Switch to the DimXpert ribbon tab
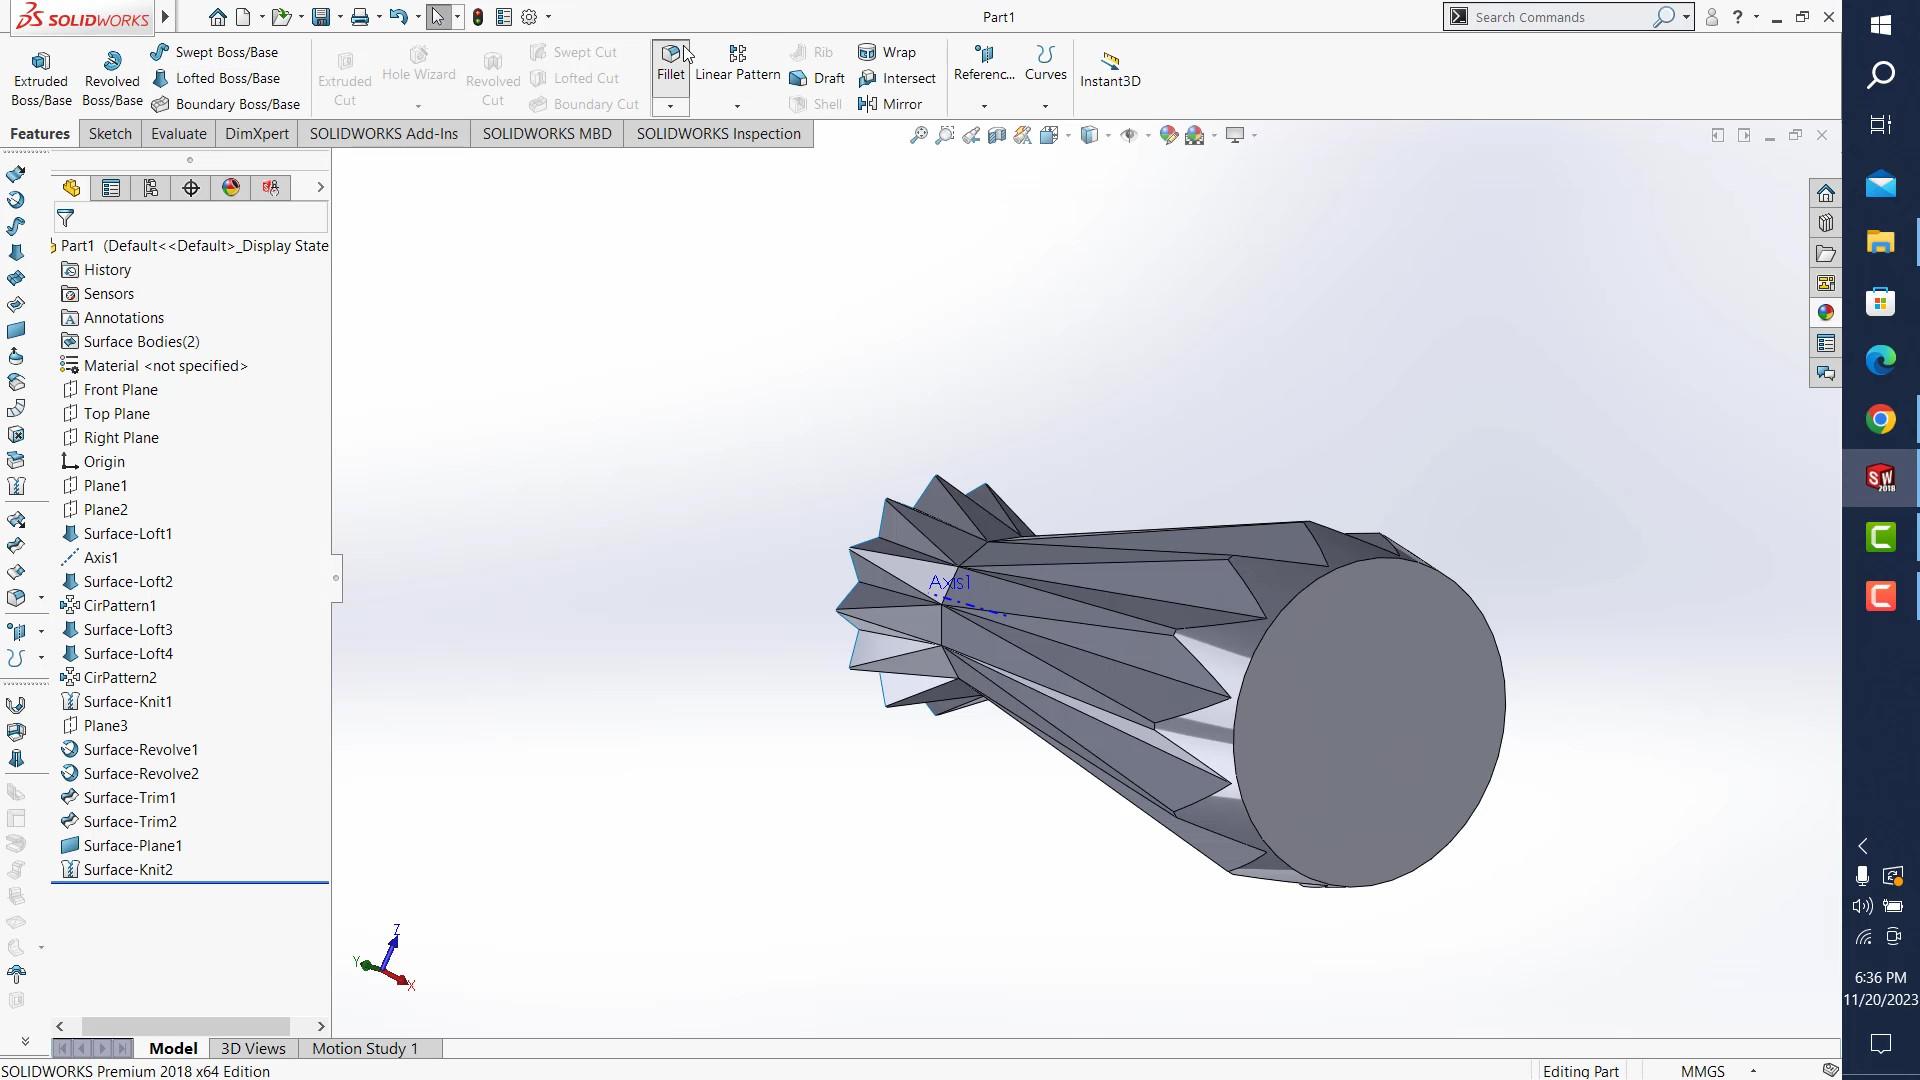 coord(256,133)
